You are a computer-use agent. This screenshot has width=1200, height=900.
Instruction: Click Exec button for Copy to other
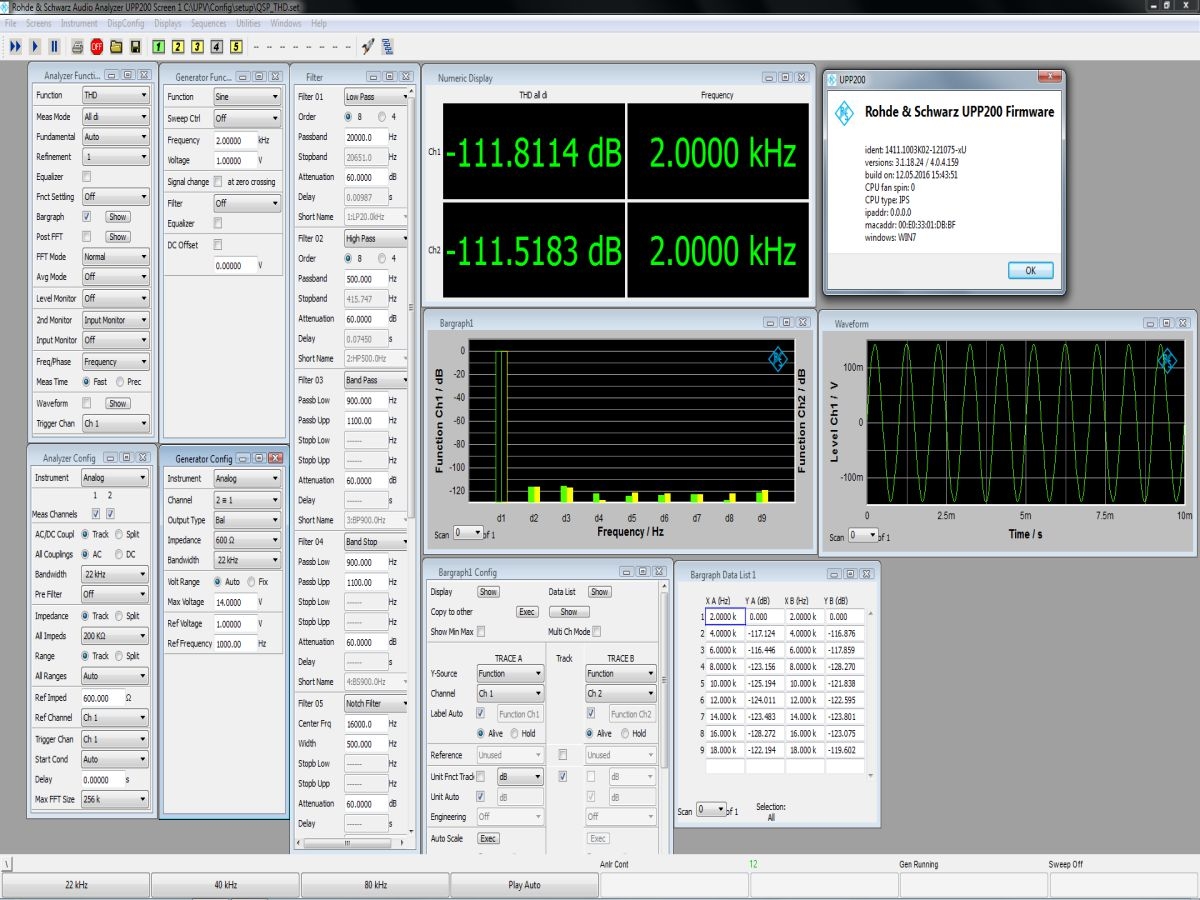(527, 612)
